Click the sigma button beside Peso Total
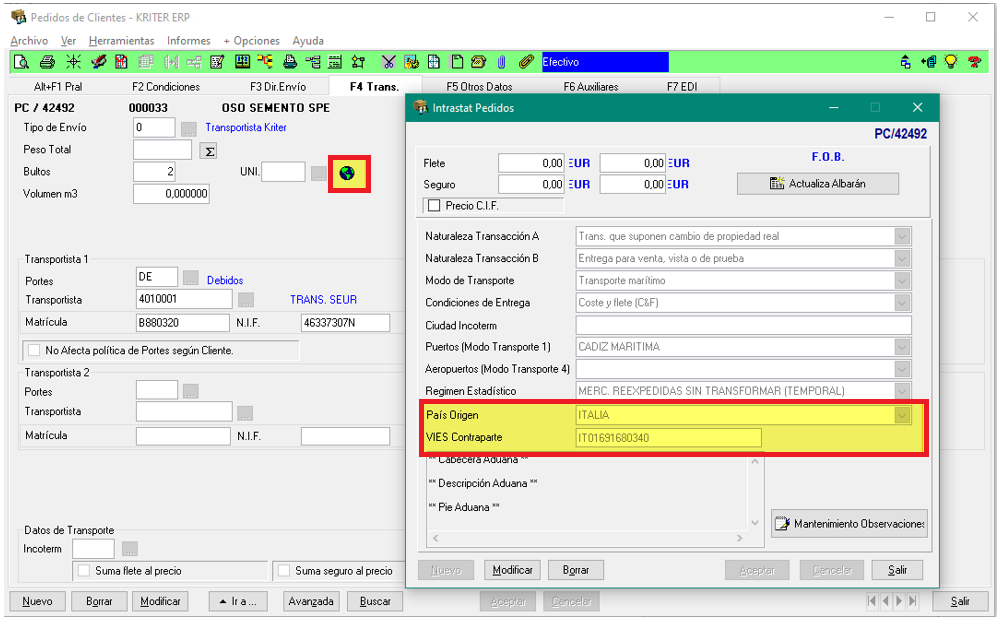 (x=209, y=151)
